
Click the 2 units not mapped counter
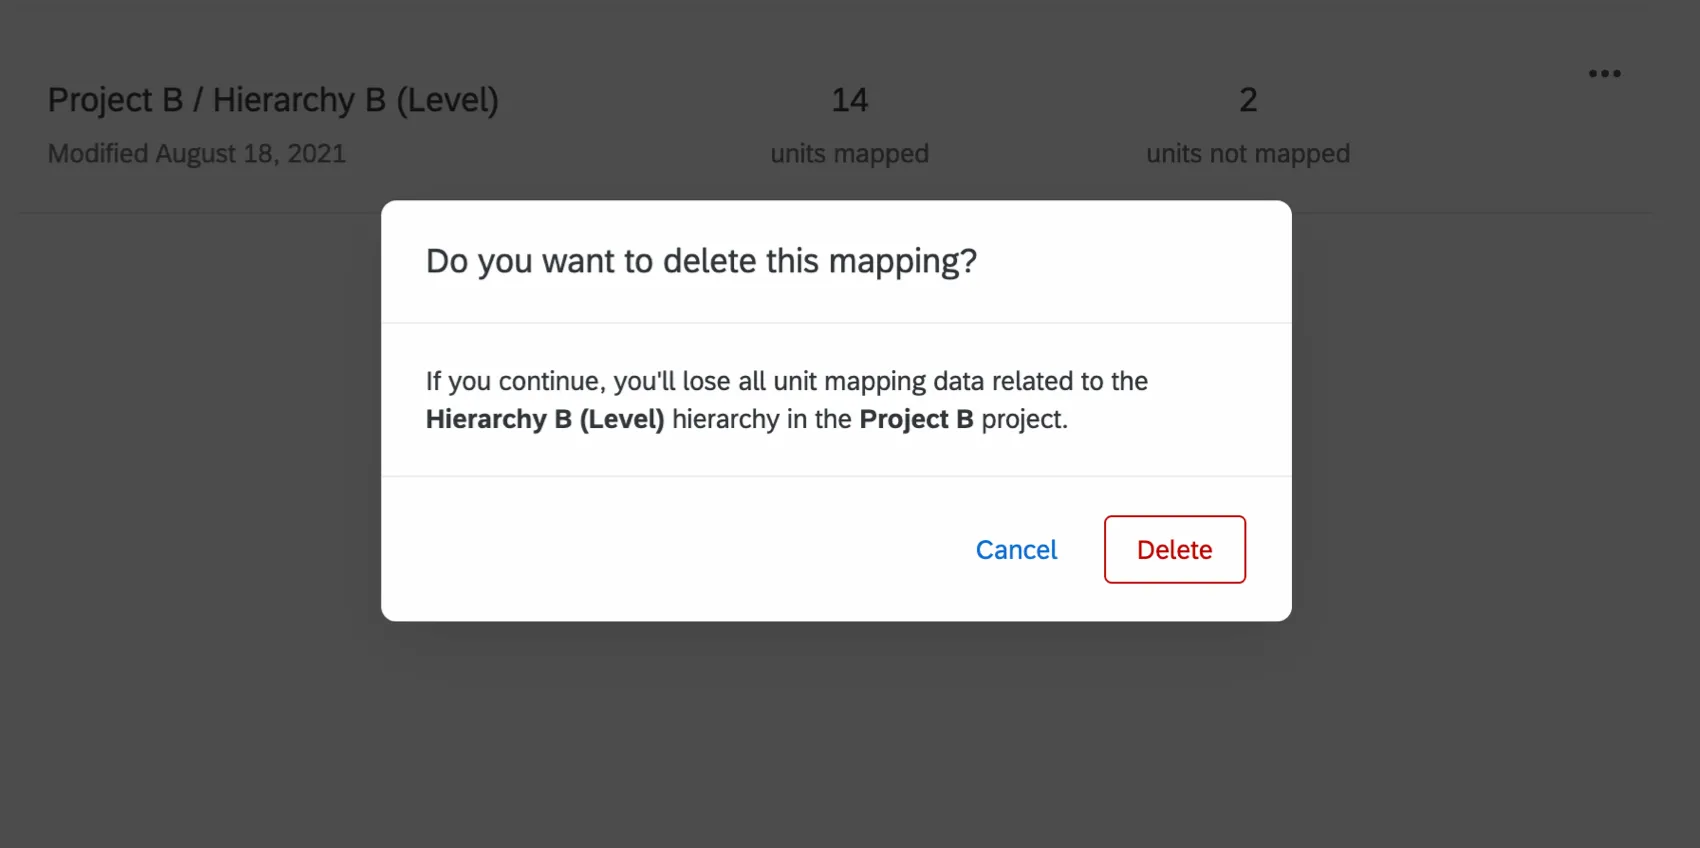[x=1248, y=100]
